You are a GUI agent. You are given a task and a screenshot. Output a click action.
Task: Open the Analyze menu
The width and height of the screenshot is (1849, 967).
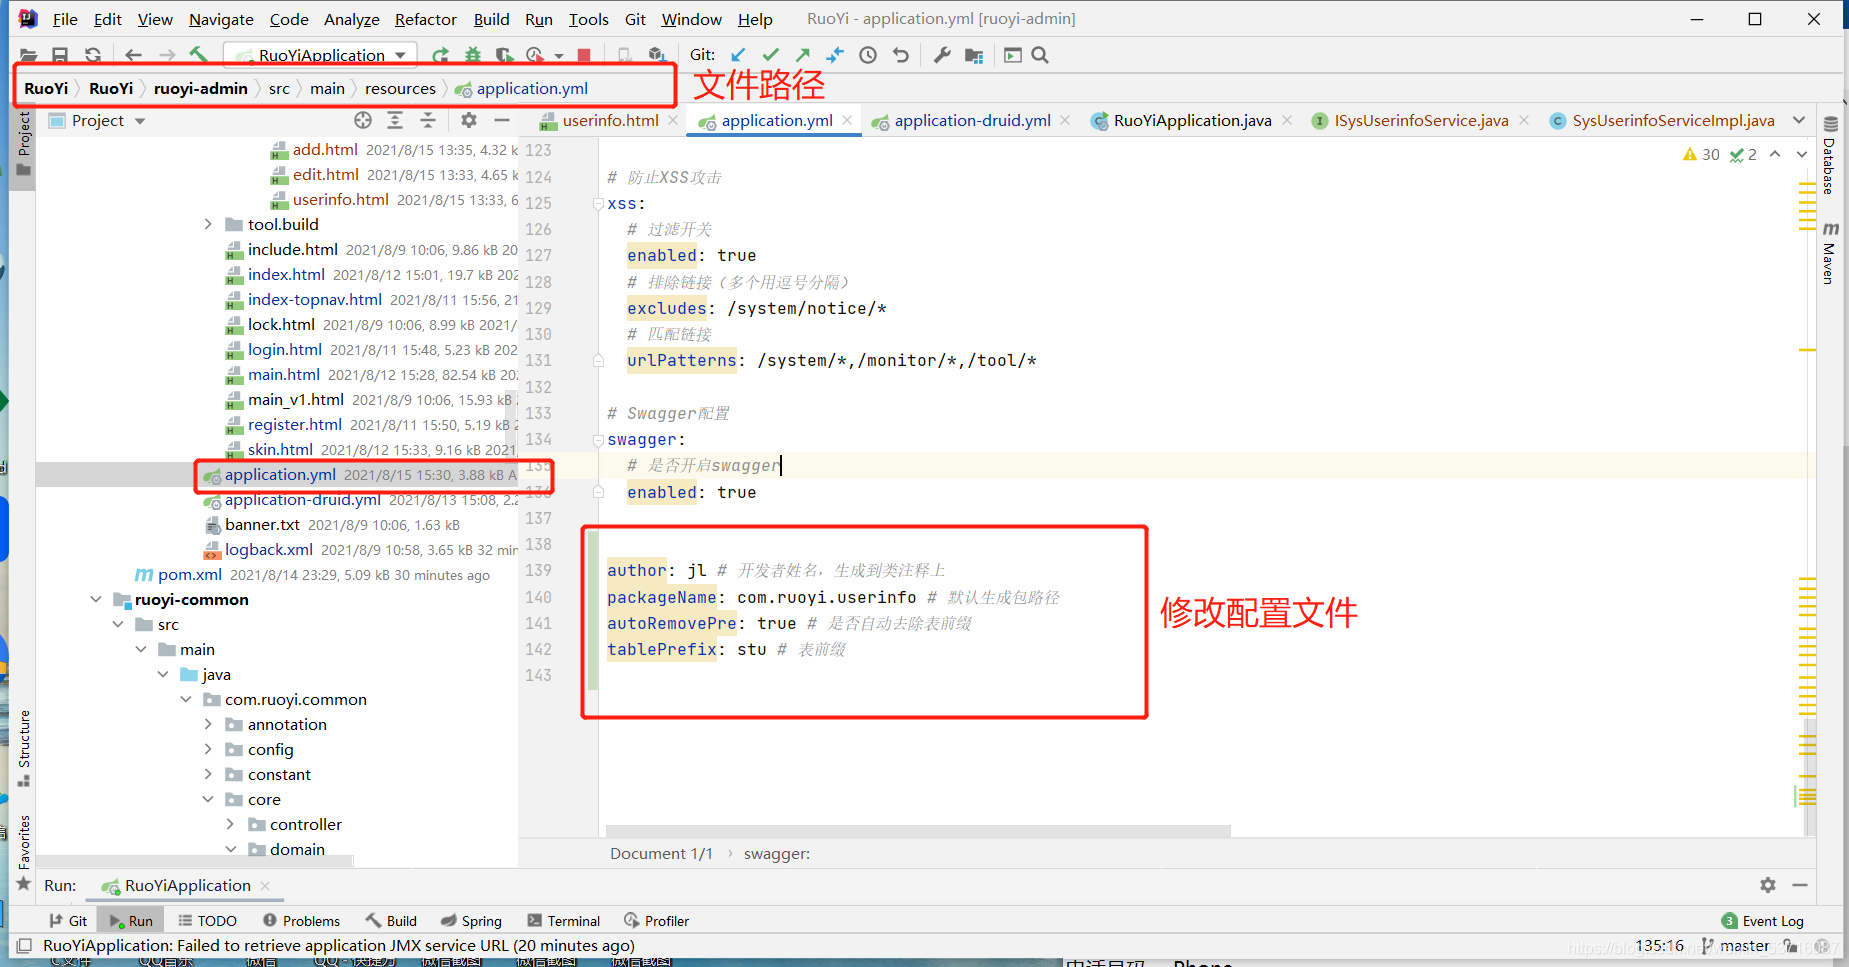[x=352, y=19]
